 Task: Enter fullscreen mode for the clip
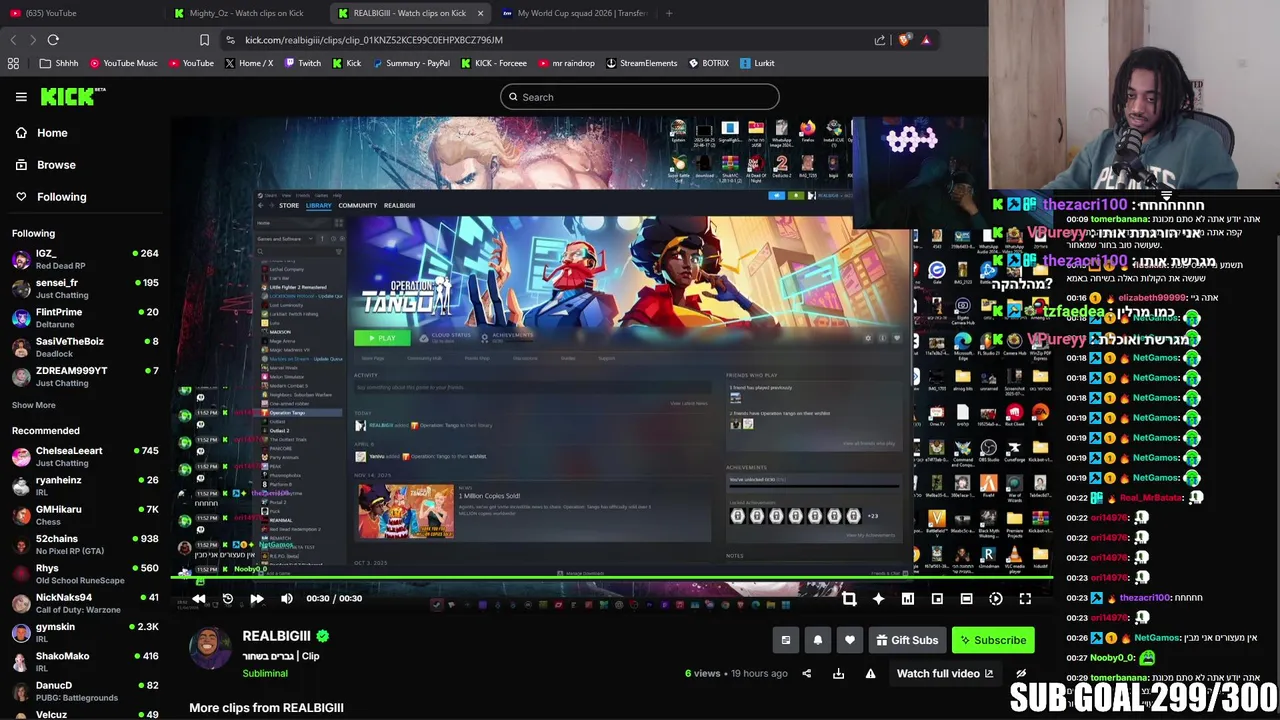(x=1025, y=599)
